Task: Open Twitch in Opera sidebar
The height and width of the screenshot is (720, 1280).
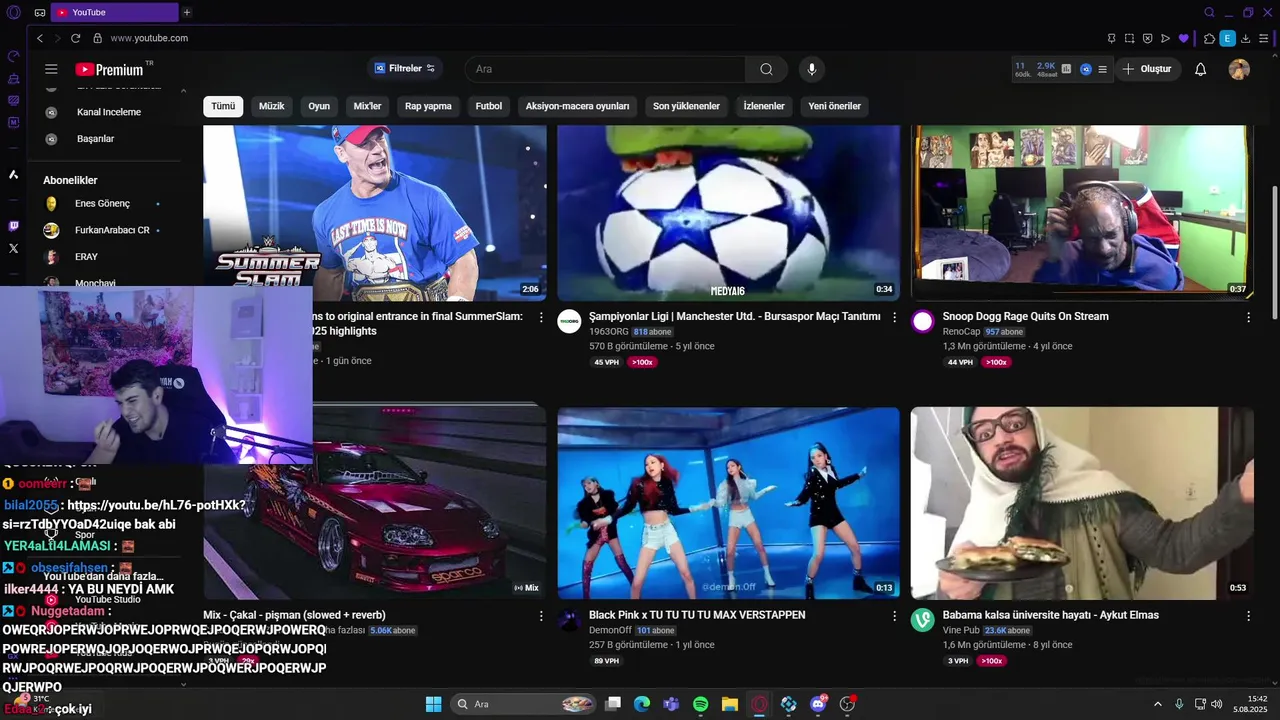Action: pos(13,227)
